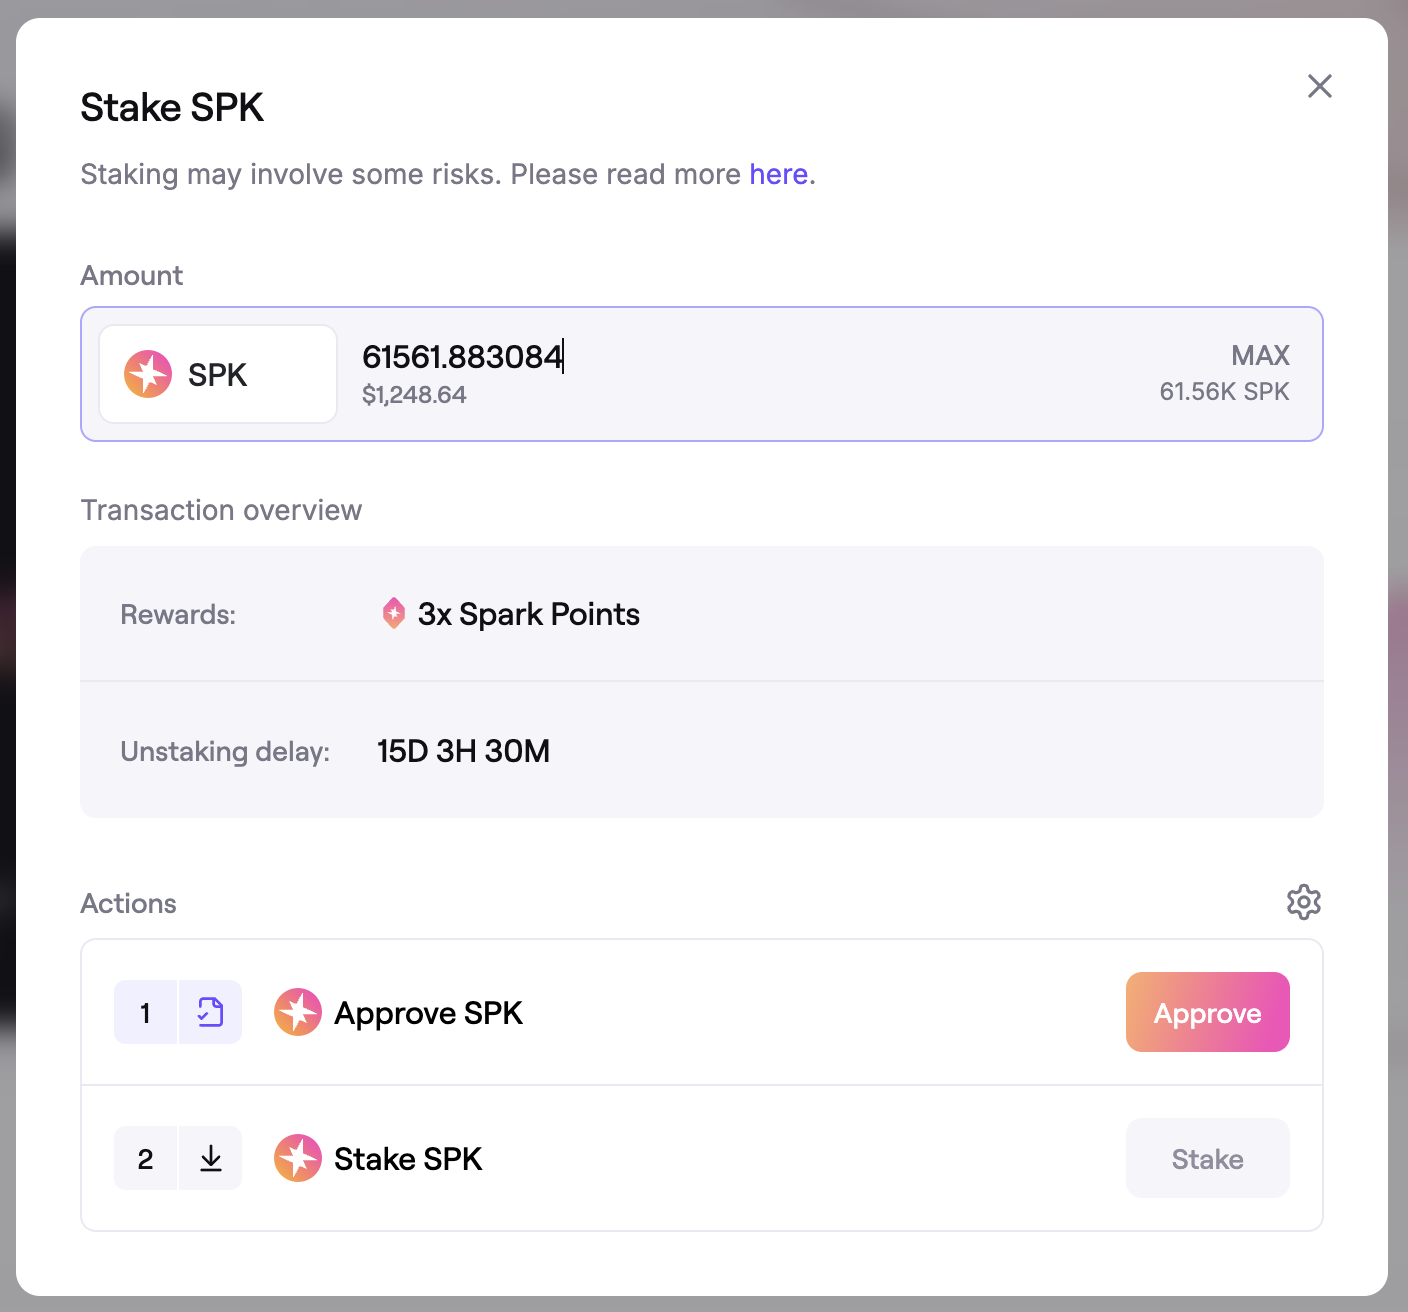This screenshot has height=1312, width=1408.
Task: Click the SPK token logo in Amount box
Action: [148, 374]
